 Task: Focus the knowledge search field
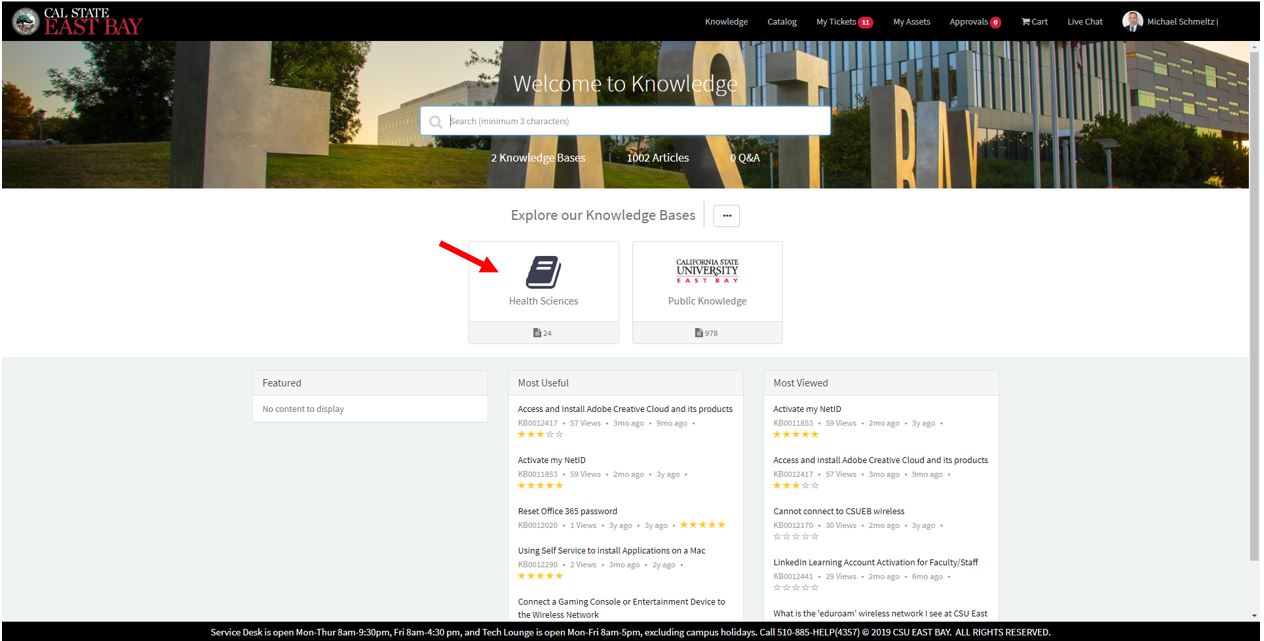pos(625,121)
